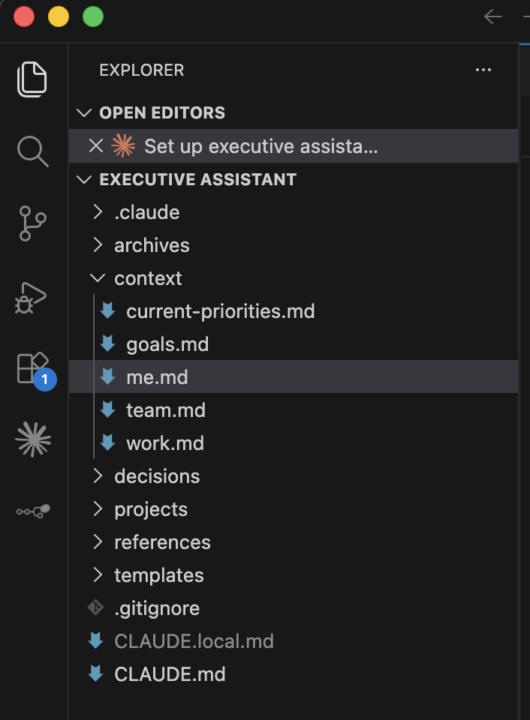Open the Source Control view icon
530x720 pixels.
[33, 223]
